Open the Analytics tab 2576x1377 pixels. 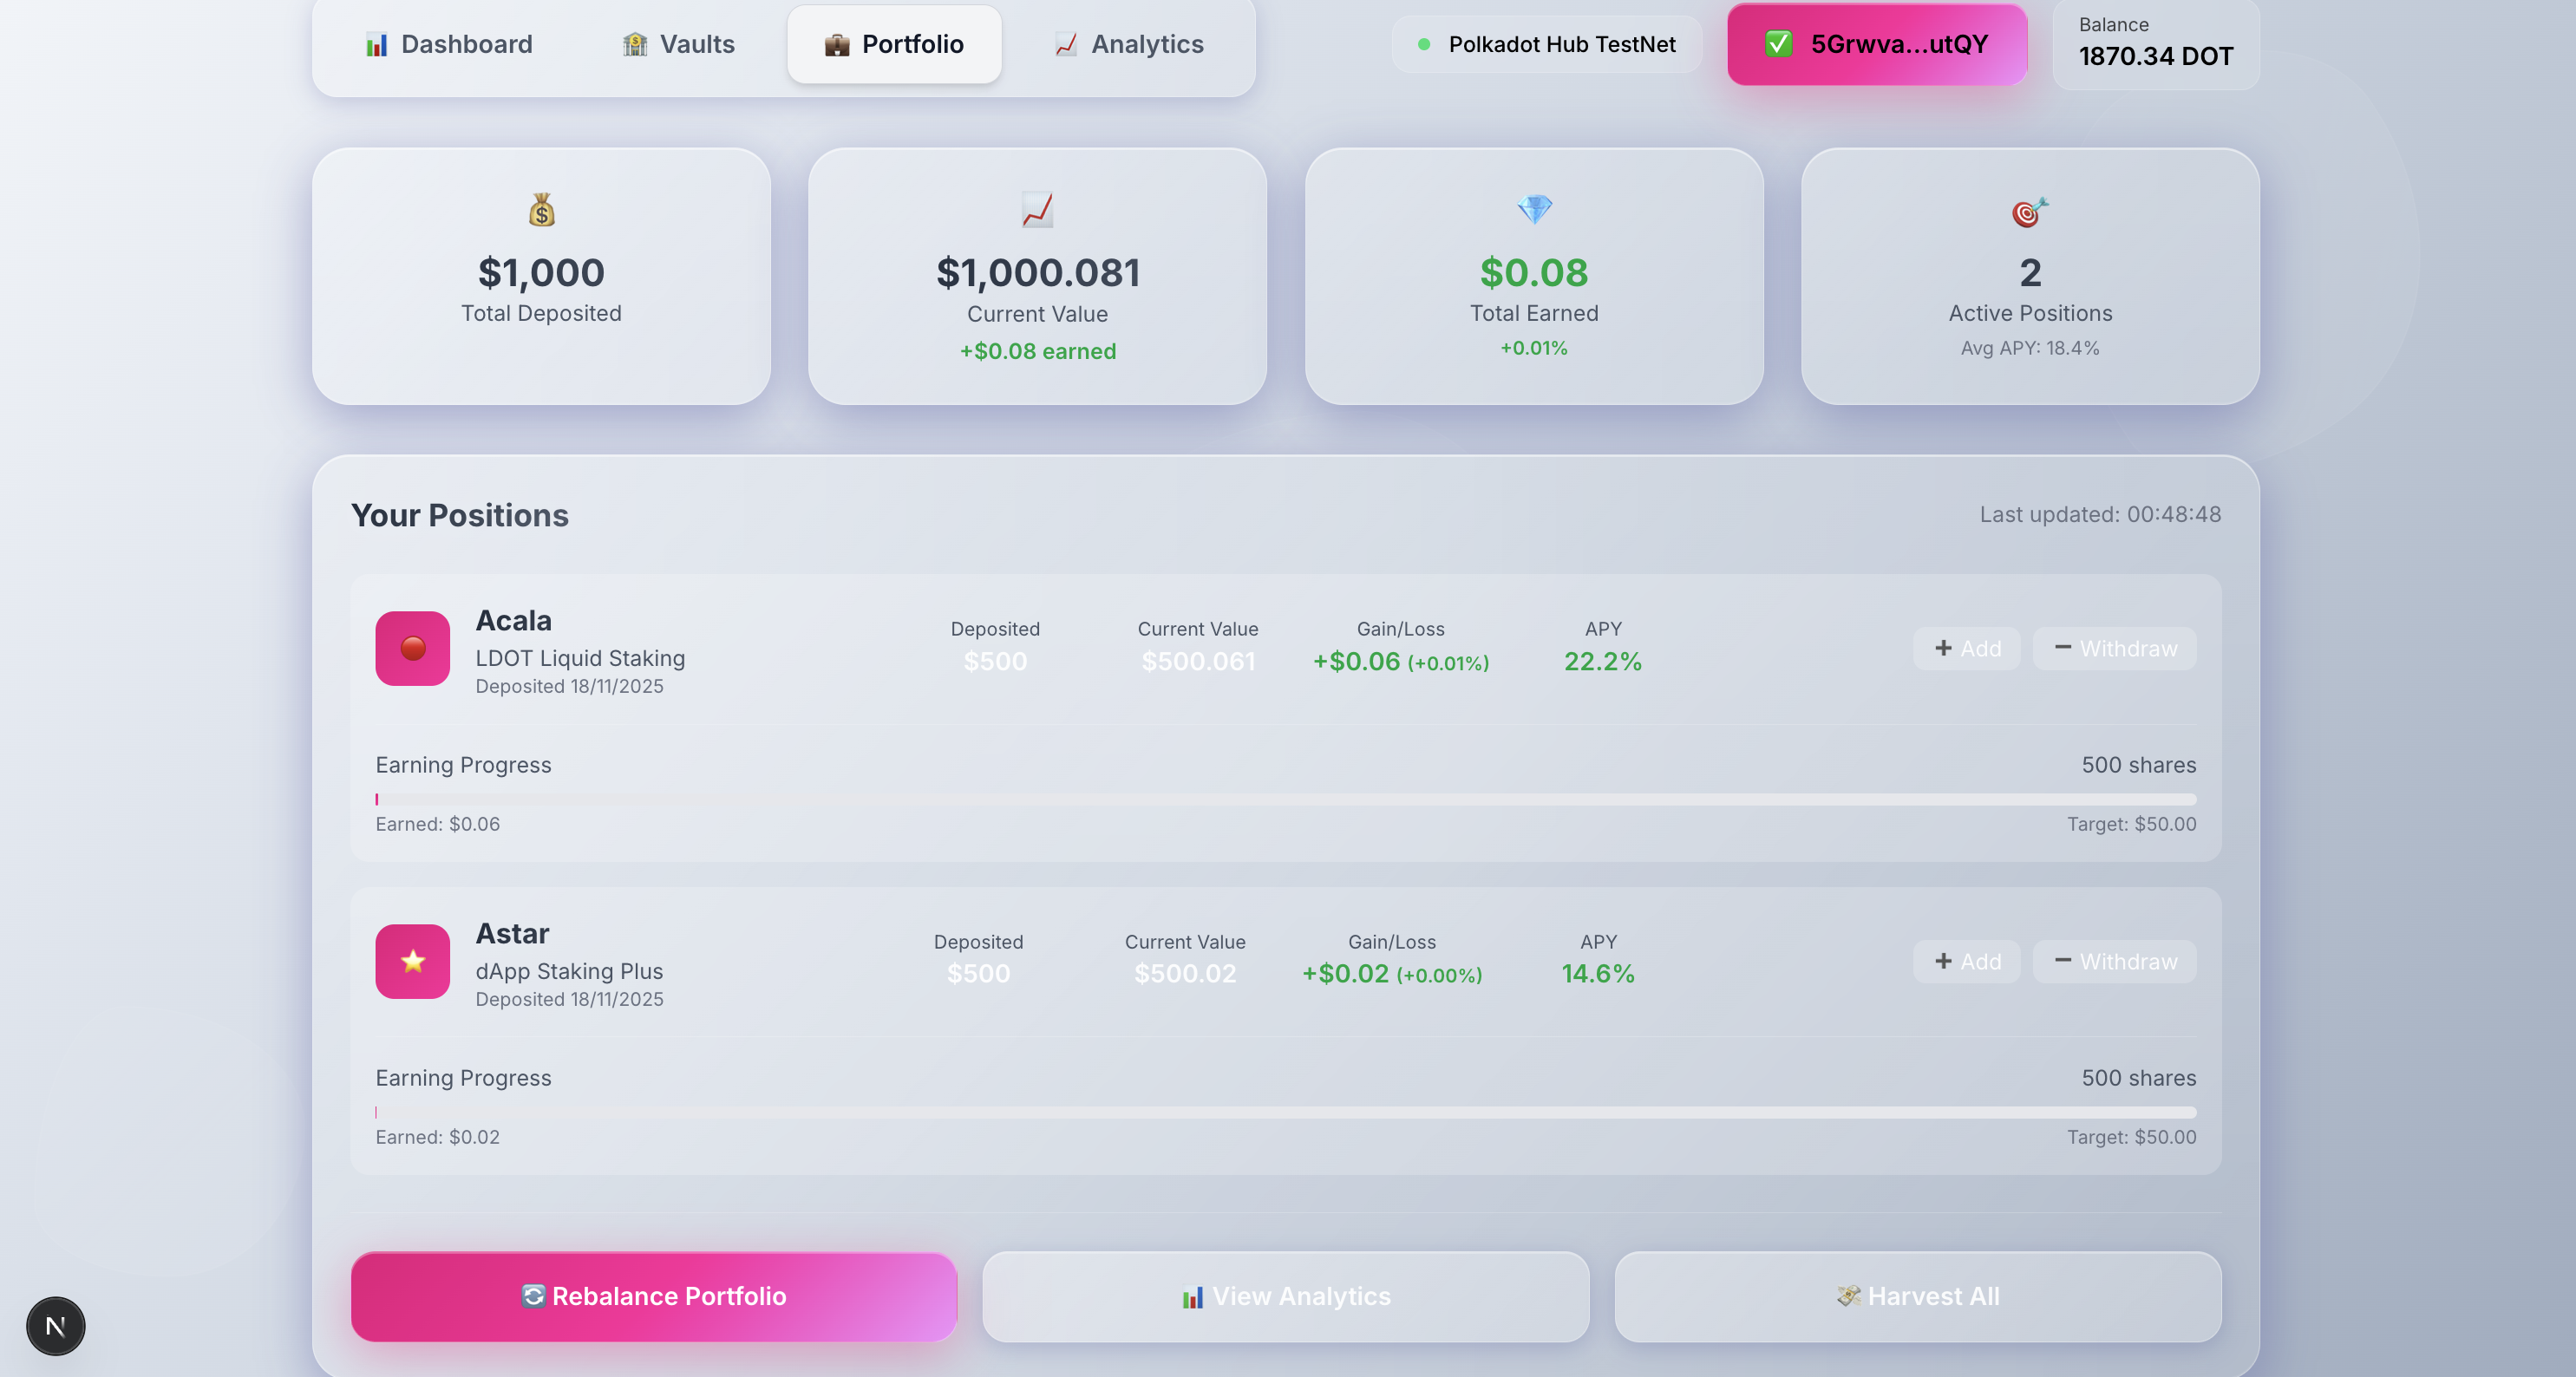coord(1128,44)
